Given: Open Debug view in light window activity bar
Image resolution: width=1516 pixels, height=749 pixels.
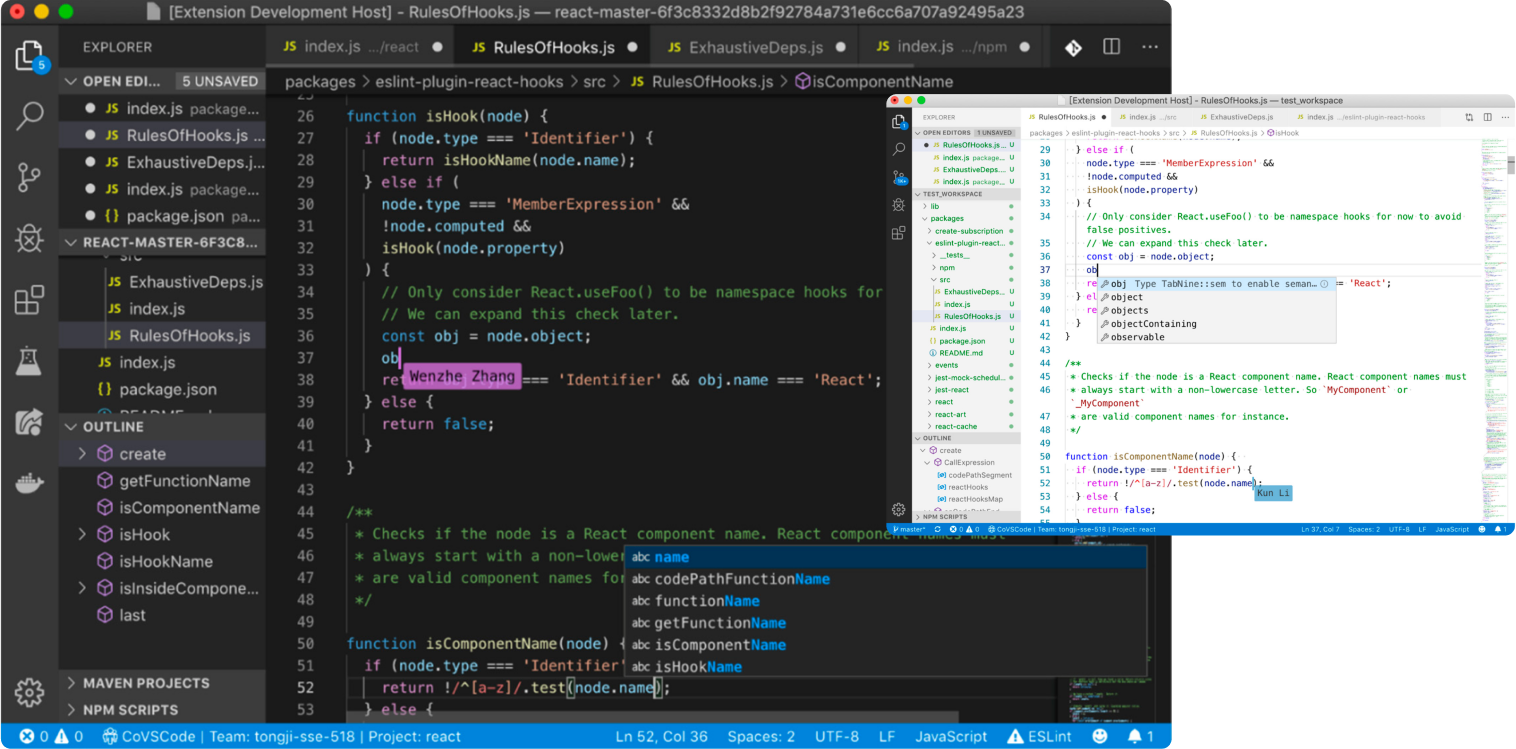Looking at the screenshot, I should 898,204.
